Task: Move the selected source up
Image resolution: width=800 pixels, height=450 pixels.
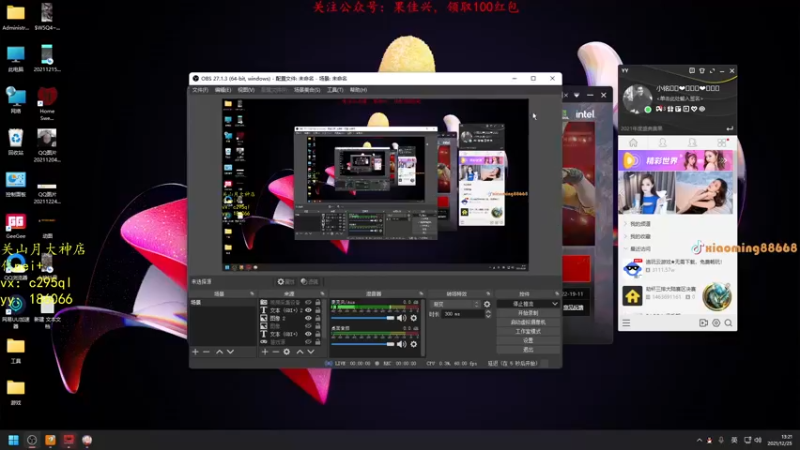Action: click(300, 352)
